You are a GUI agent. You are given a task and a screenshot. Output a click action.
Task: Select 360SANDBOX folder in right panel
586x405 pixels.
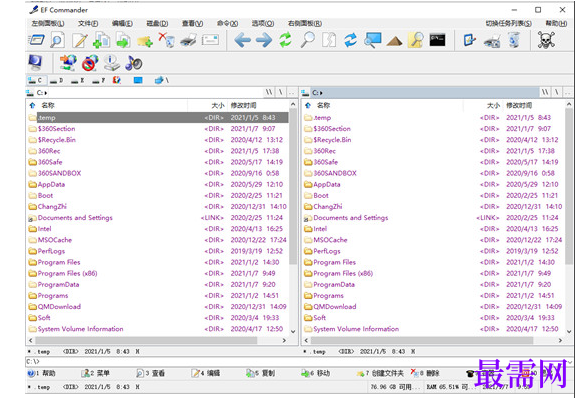tap(335, 173)
